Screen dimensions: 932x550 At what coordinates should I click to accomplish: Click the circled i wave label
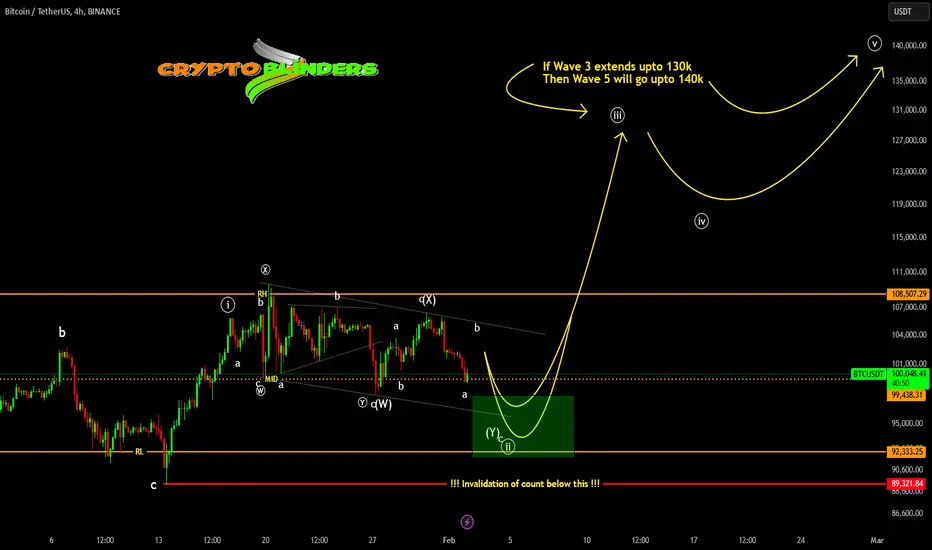pos(228,305)
